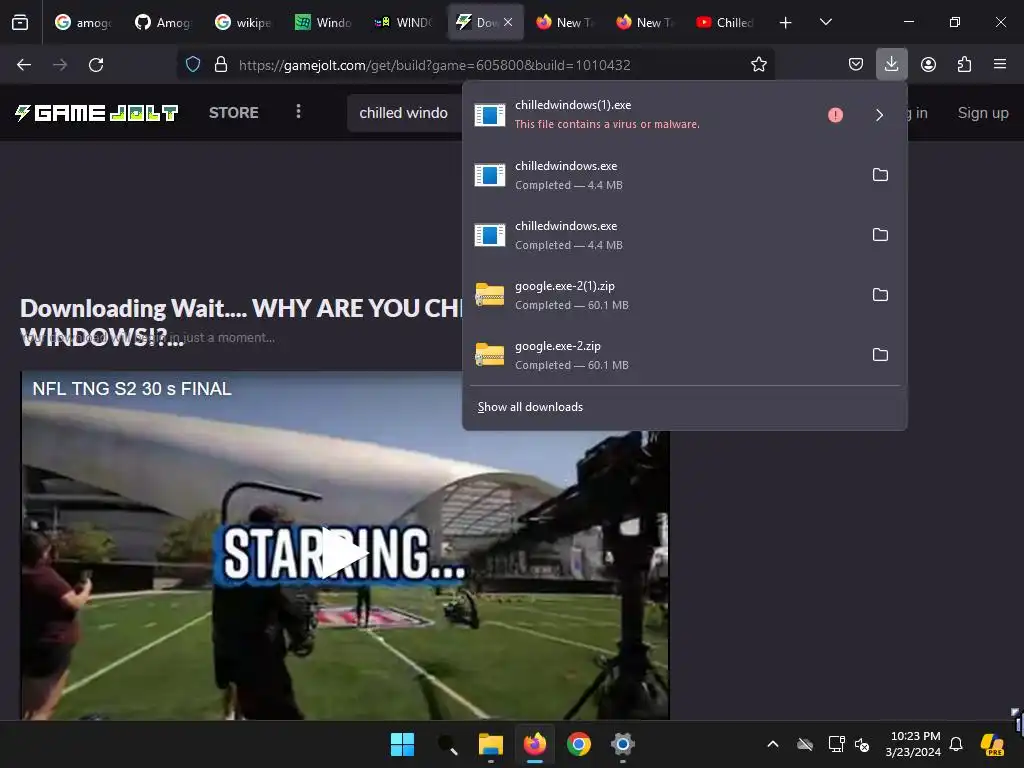Open the Extensions puzzle icon
Screen dimensions: 1024x768
pyautogui.click(x=964, y=64)
